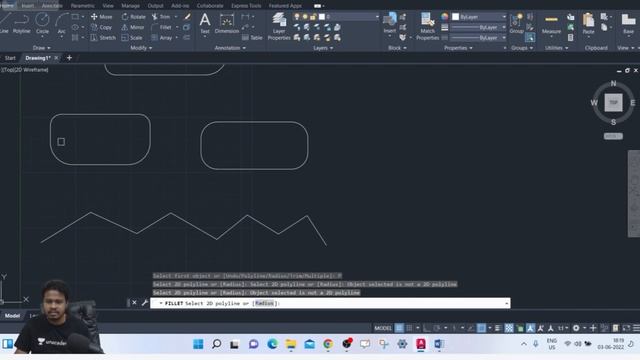The width and height of the screenshot is (640, 360).
Task: Expand the Draw panel dropdown
Action: (x=42, y=48)
